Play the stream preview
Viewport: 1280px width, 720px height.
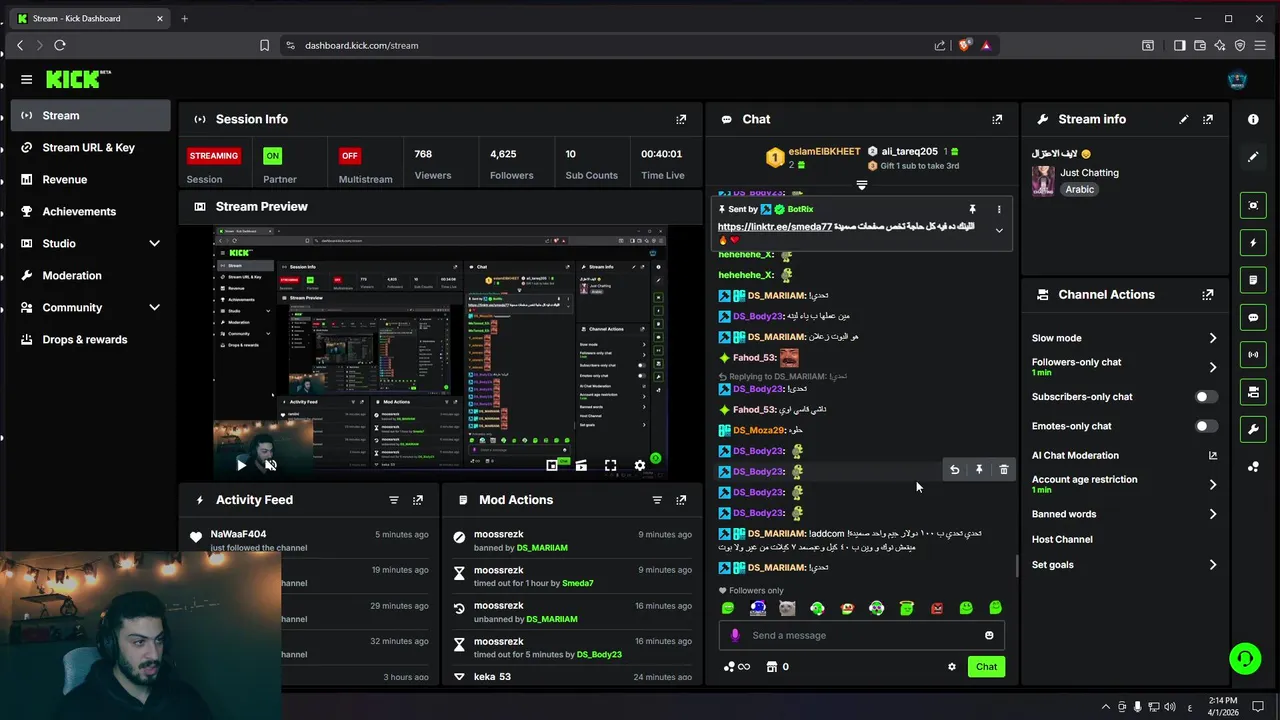click(241, 465)
